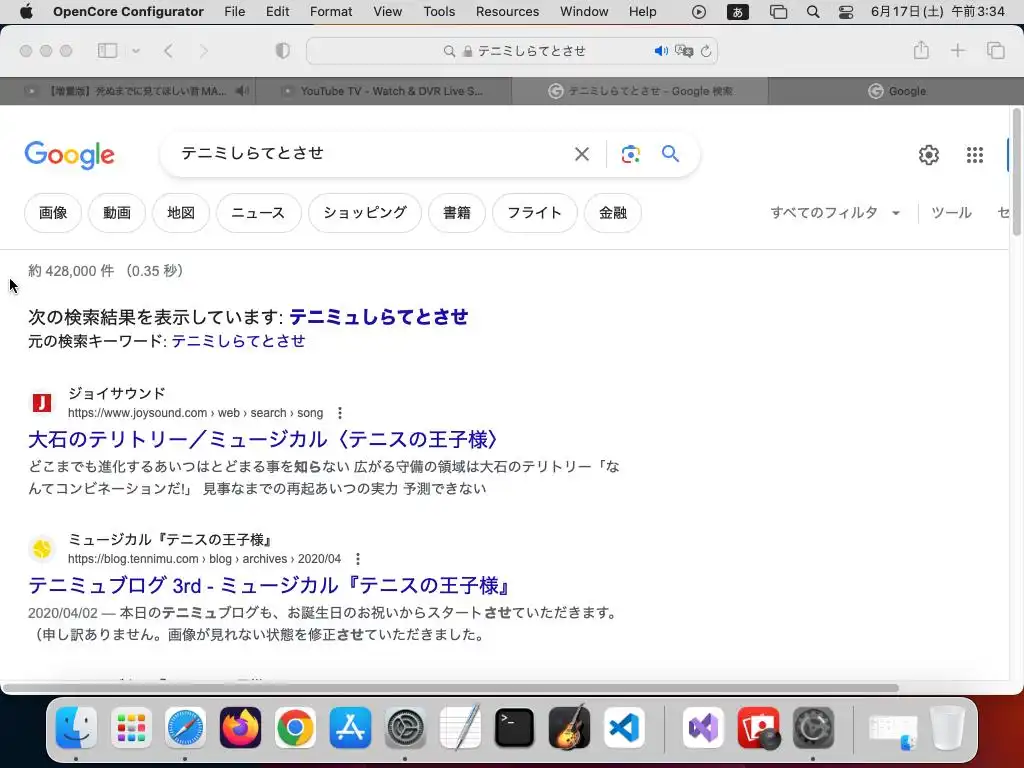Click the vertical page scrollbar
The width and height of the screenshot is (1024, 768).
click(1016, 173)
